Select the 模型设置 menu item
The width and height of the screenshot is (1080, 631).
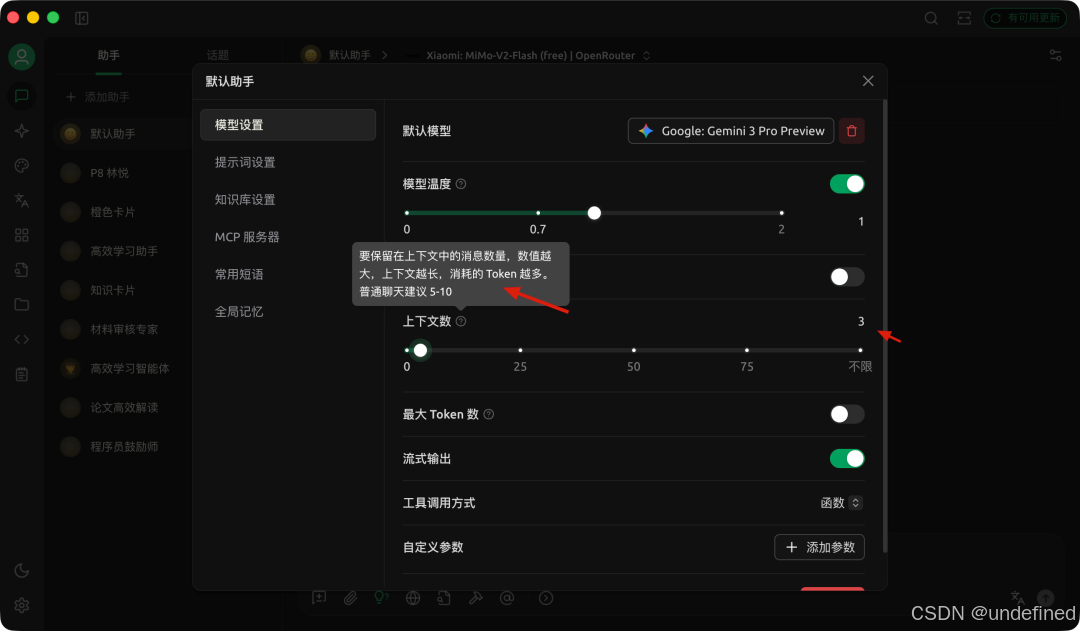click(288, 125)
